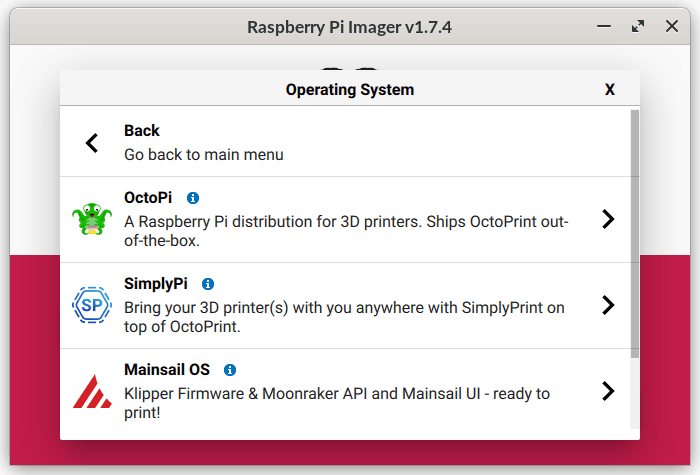Click the Operating System list scrollbar

coord(635,233)
